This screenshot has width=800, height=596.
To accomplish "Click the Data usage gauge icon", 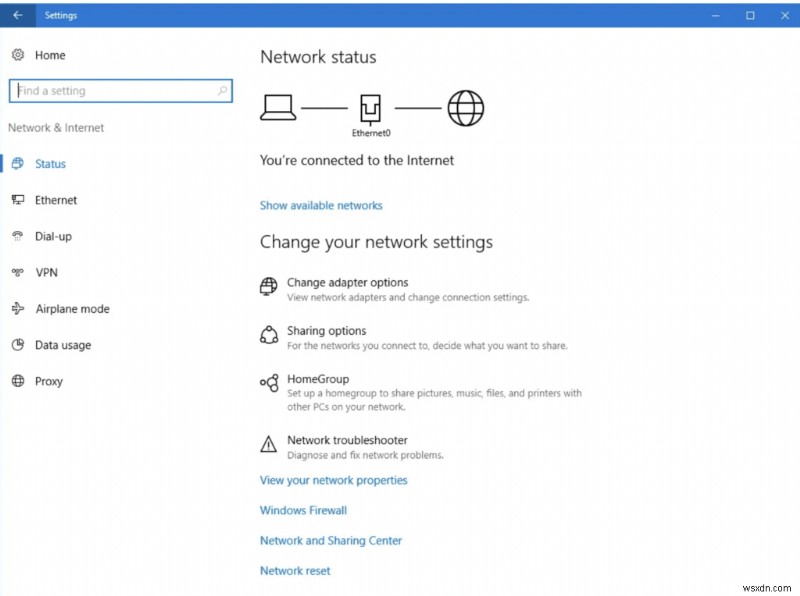I will [20, 344].
